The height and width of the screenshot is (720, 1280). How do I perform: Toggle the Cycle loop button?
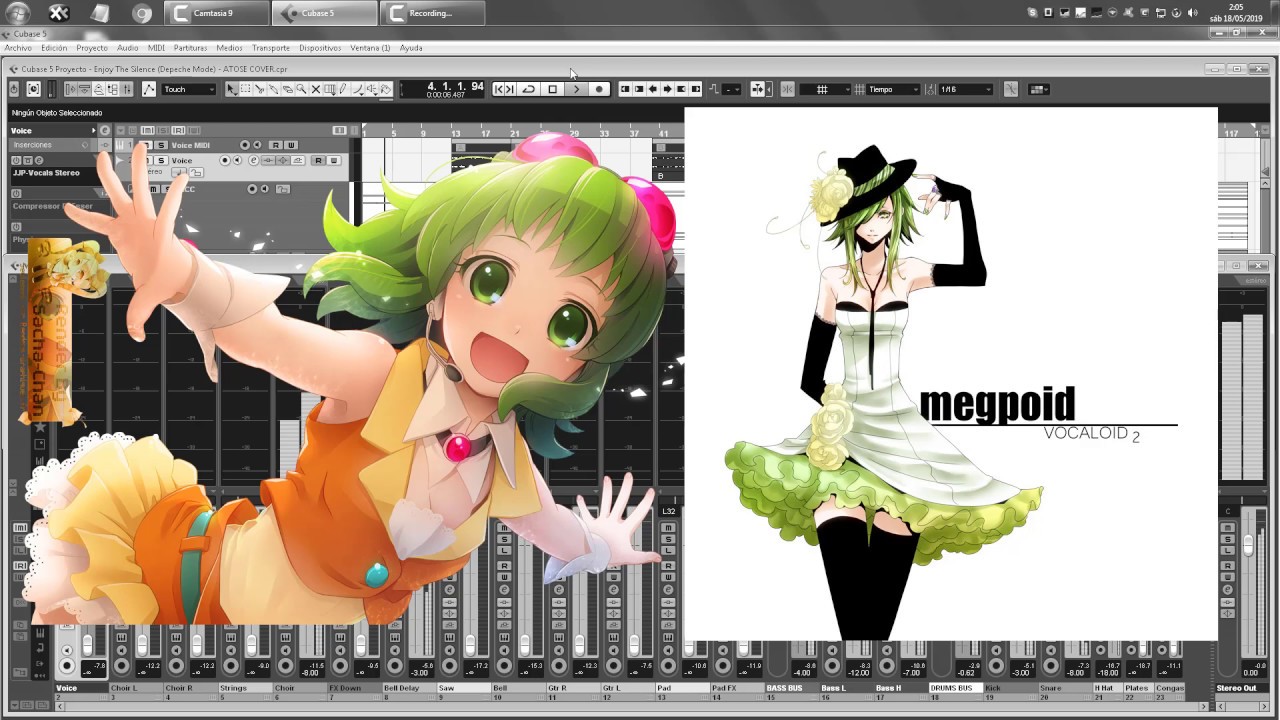[528, 89]
